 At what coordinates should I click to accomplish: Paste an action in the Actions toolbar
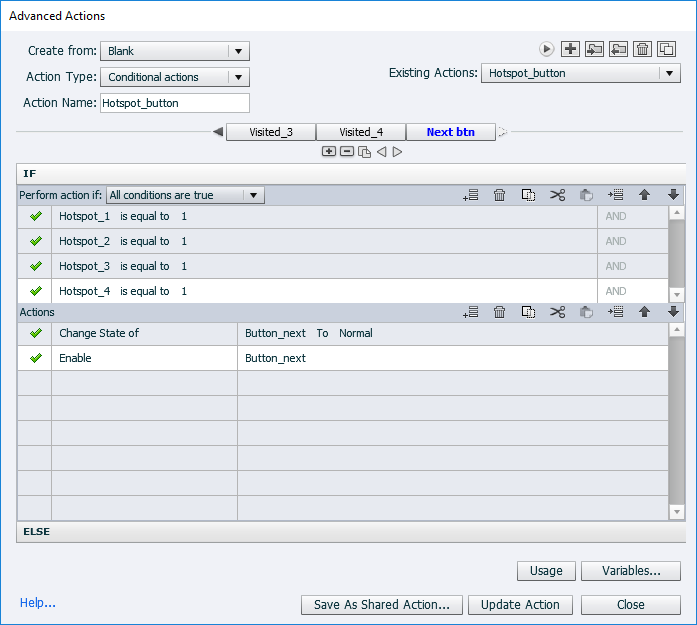pyautogui.click(x=586, y=312)
